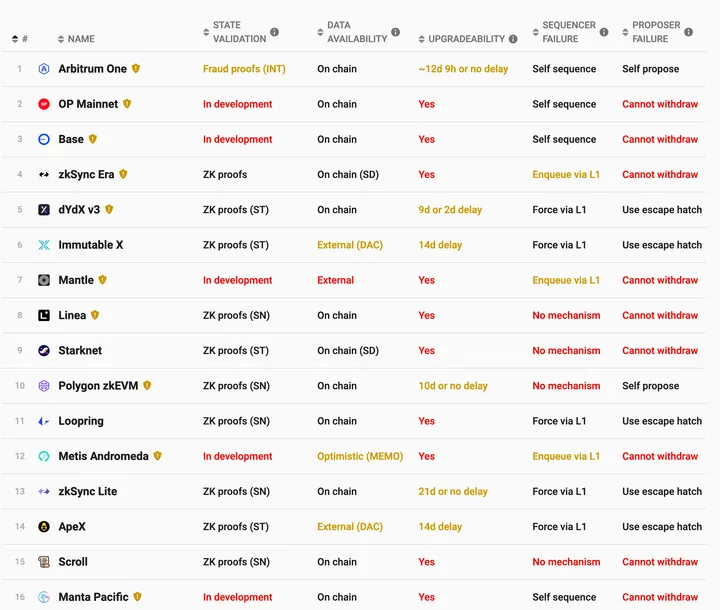Click the OP Mainnet red logo
The height and width of the screenshot is (610, 720).
tap(44, 104)
